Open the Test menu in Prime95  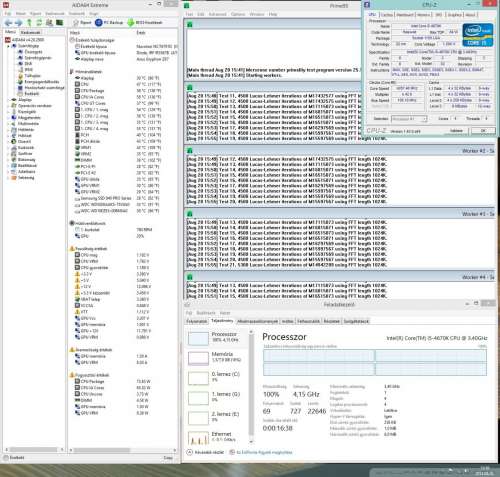189,14
